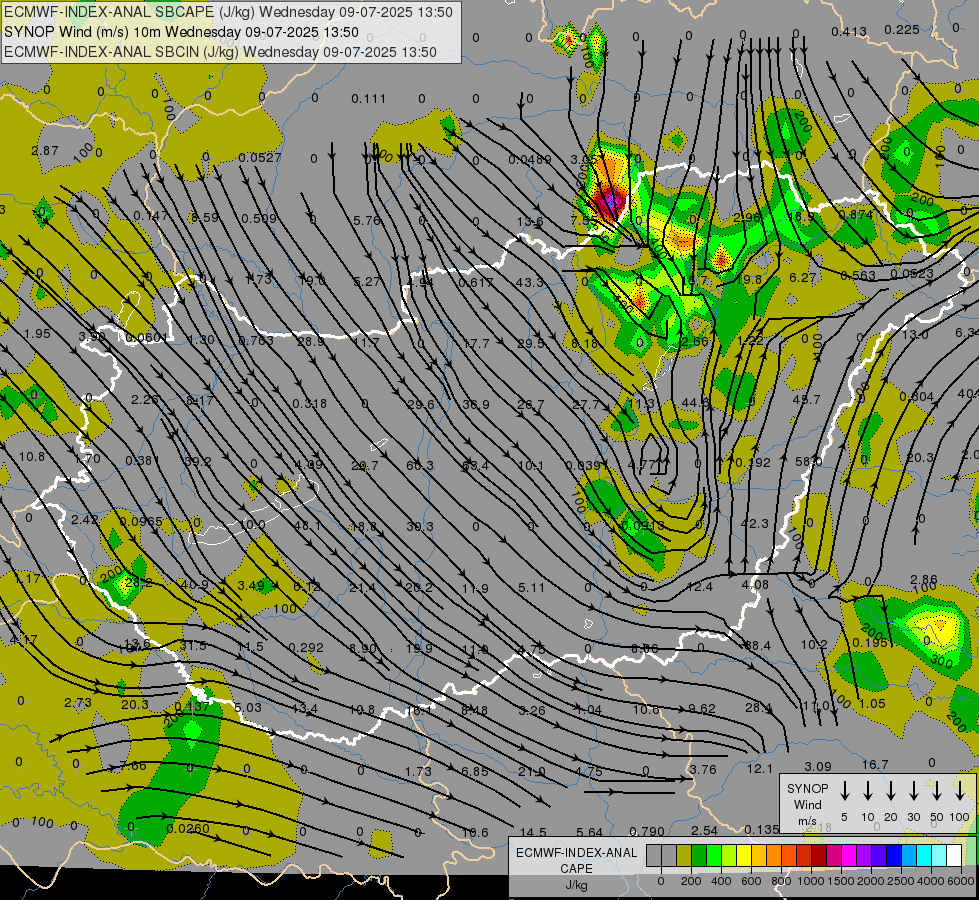Click the CIN value 2.73
This screenshot has width=979, height=900.
pos(78,703)
